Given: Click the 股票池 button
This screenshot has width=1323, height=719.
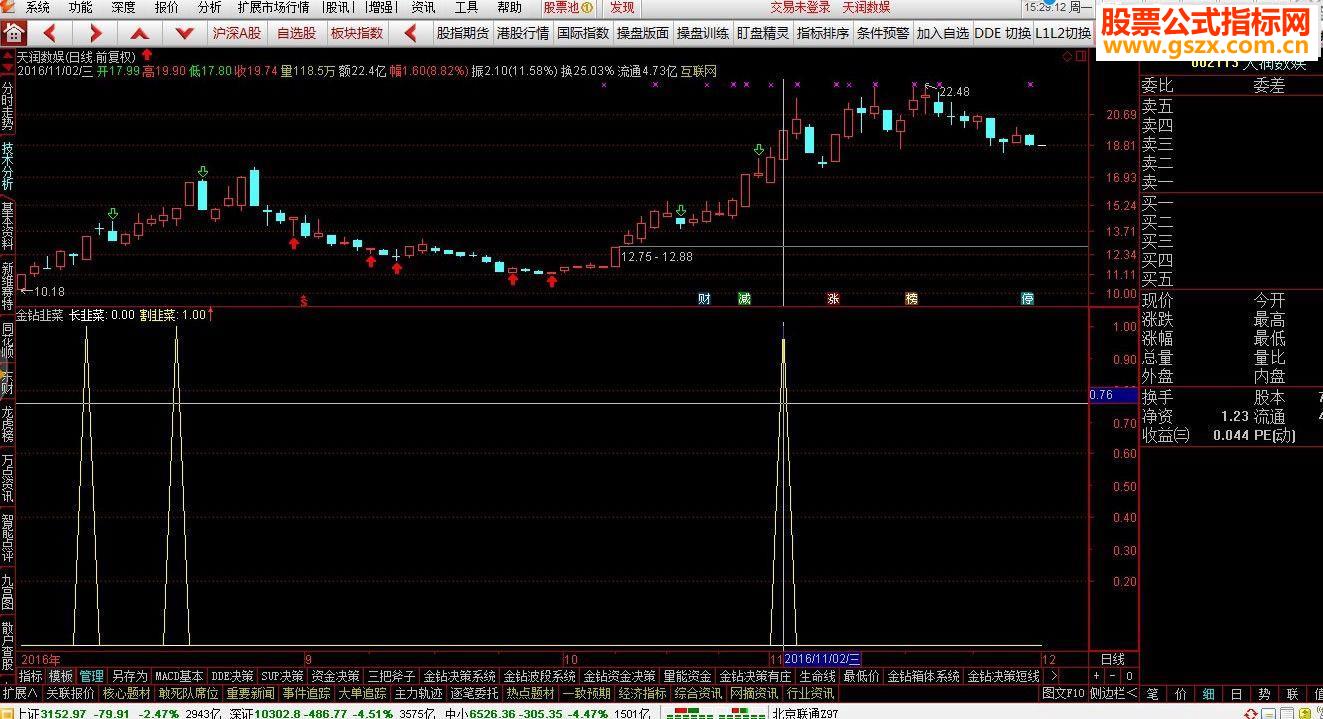Looking at the screenshot, I should [x=567, y=7].
